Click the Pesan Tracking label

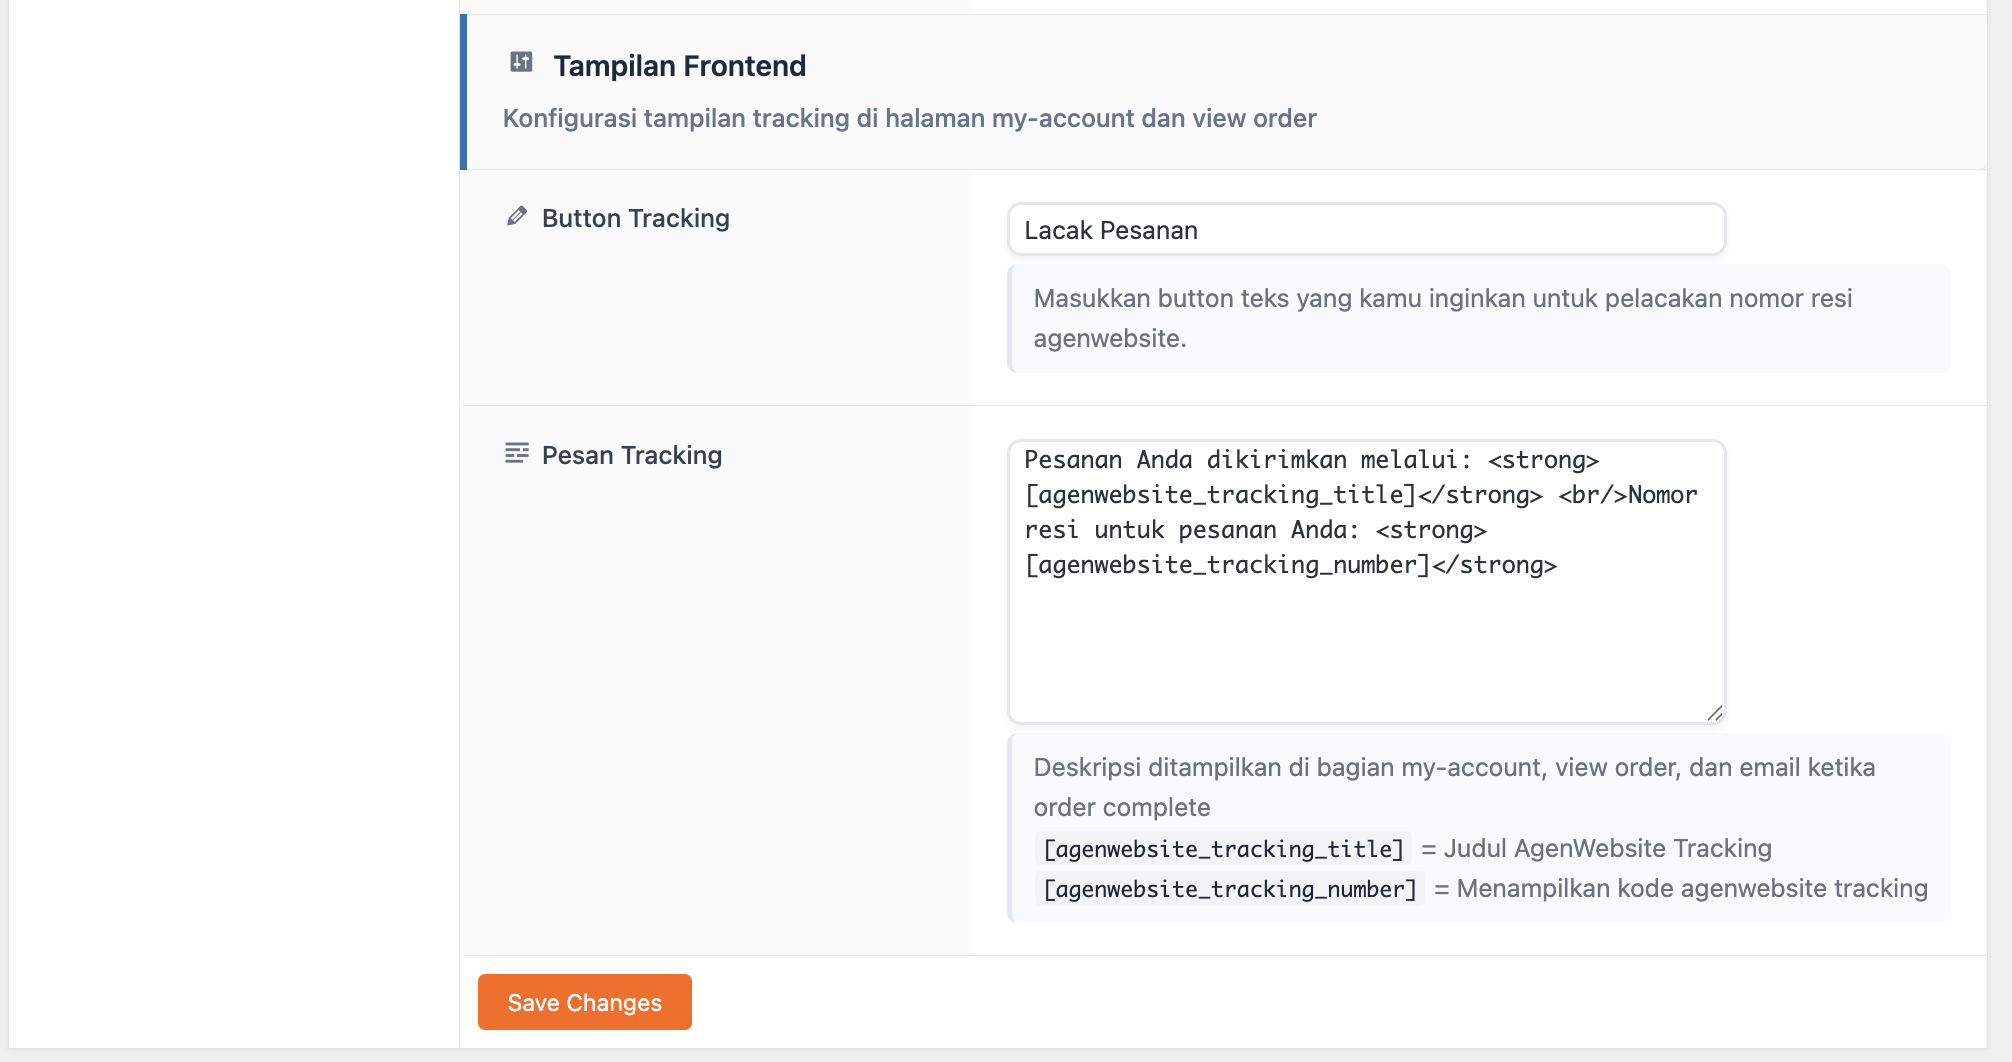[631, 455]
